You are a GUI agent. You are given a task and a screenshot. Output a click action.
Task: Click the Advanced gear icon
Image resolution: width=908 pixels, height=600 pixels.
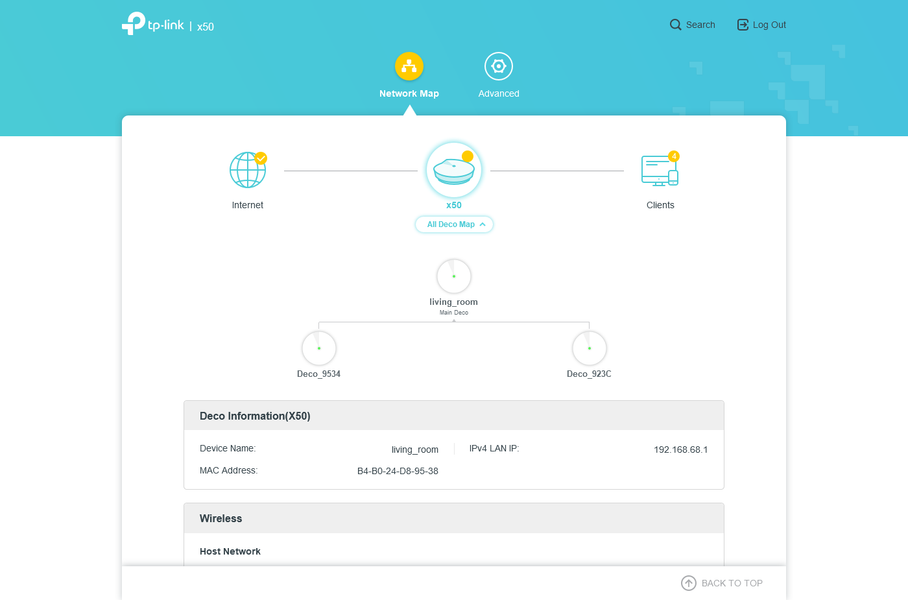pos(499,66)
